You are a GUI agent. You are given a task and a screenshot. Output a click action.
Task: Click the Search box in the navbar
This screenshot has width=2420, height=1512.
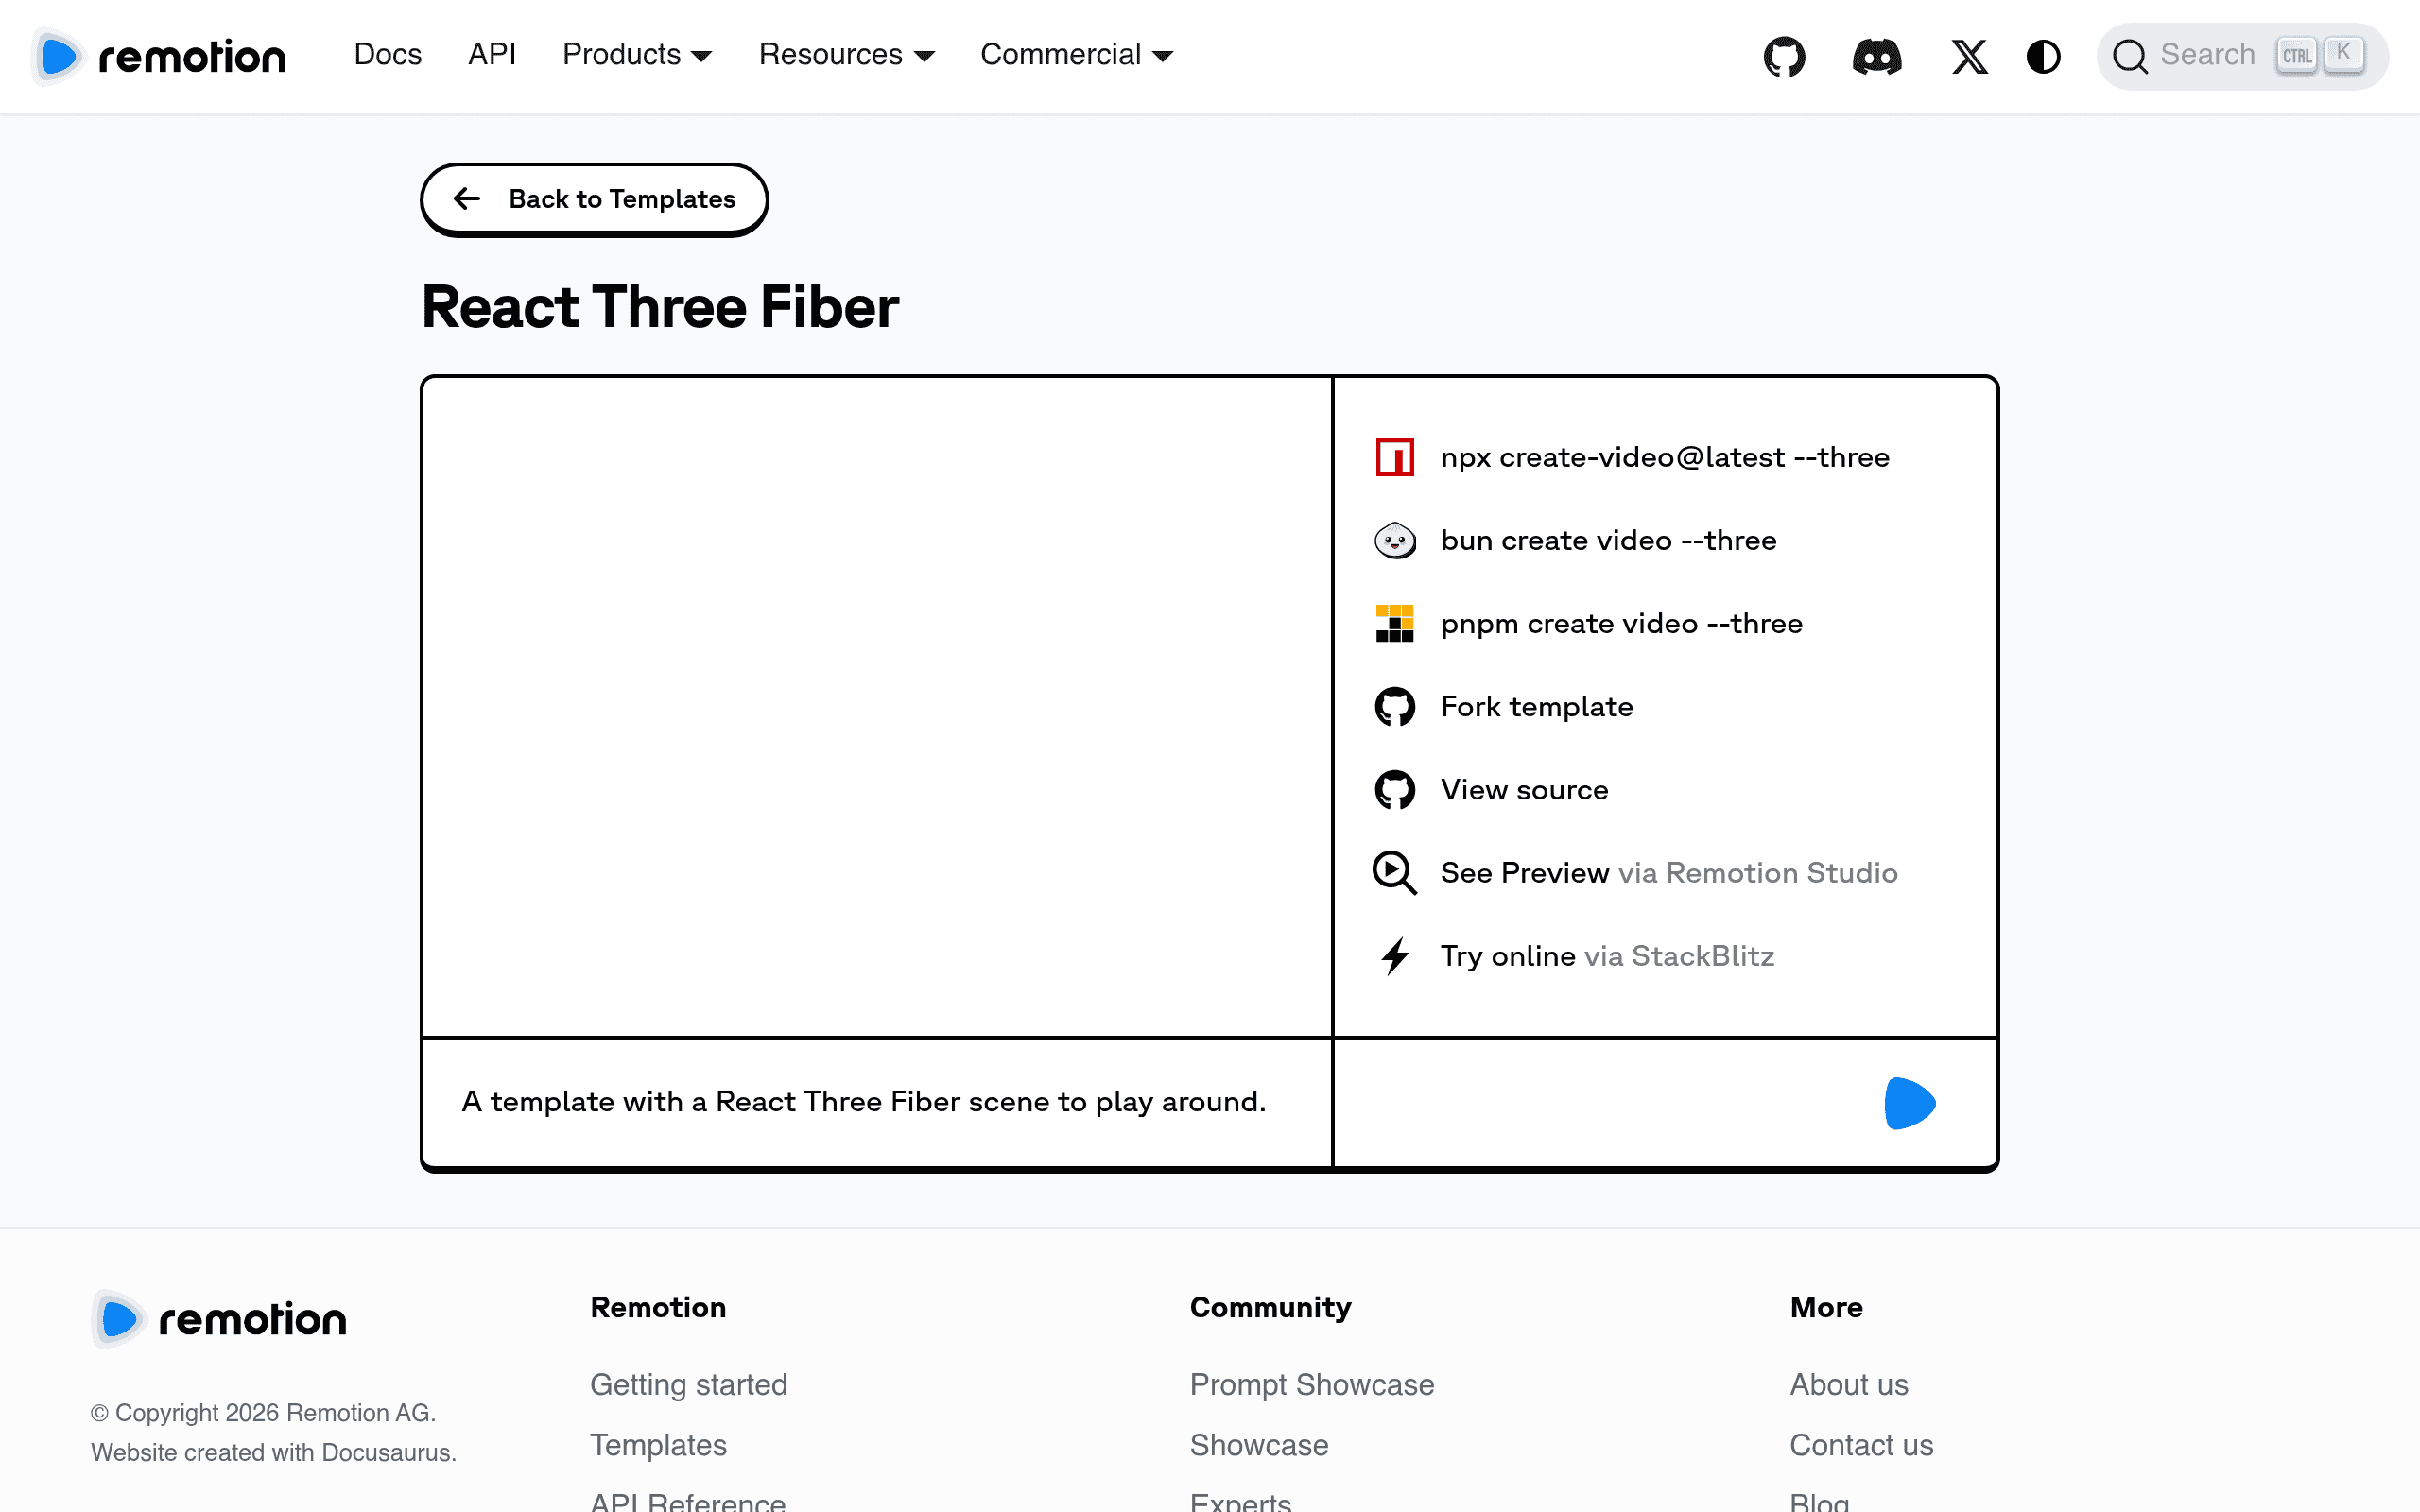[x=2242, y=56]
